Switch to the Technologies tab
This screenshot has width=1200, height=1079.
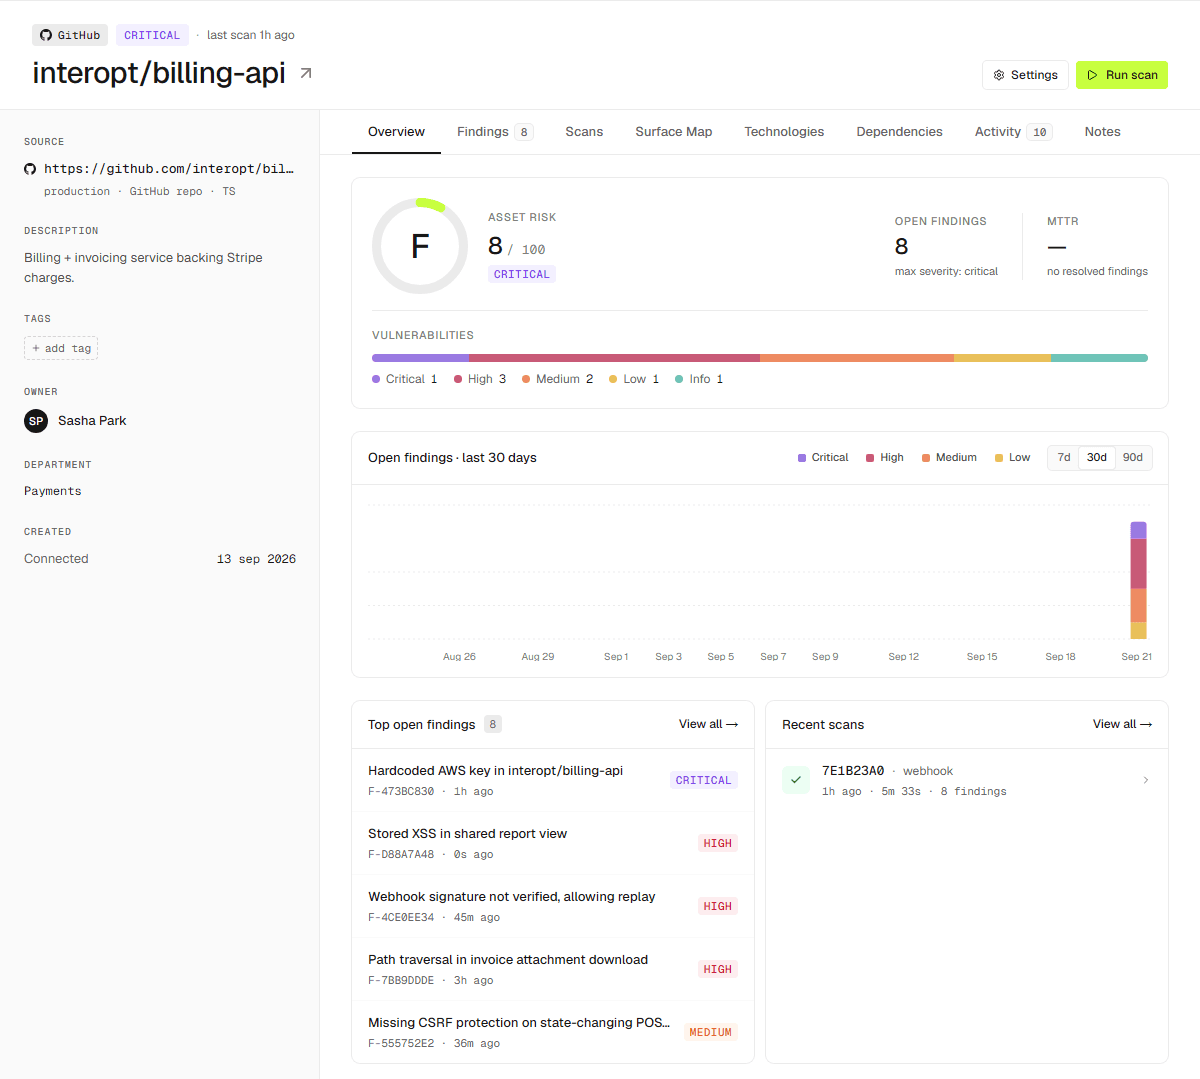click(784, 132)
